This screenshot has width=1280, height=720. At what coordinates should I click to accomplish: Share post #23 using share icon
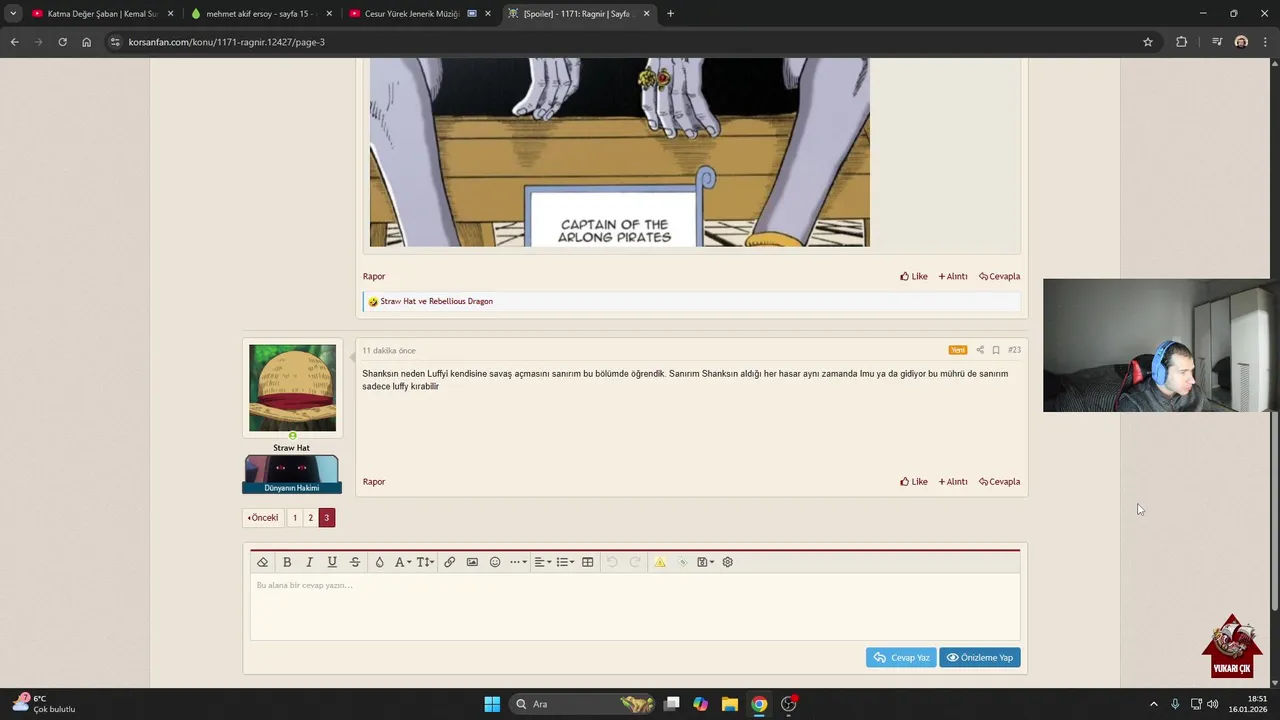(x=980, y=350)
